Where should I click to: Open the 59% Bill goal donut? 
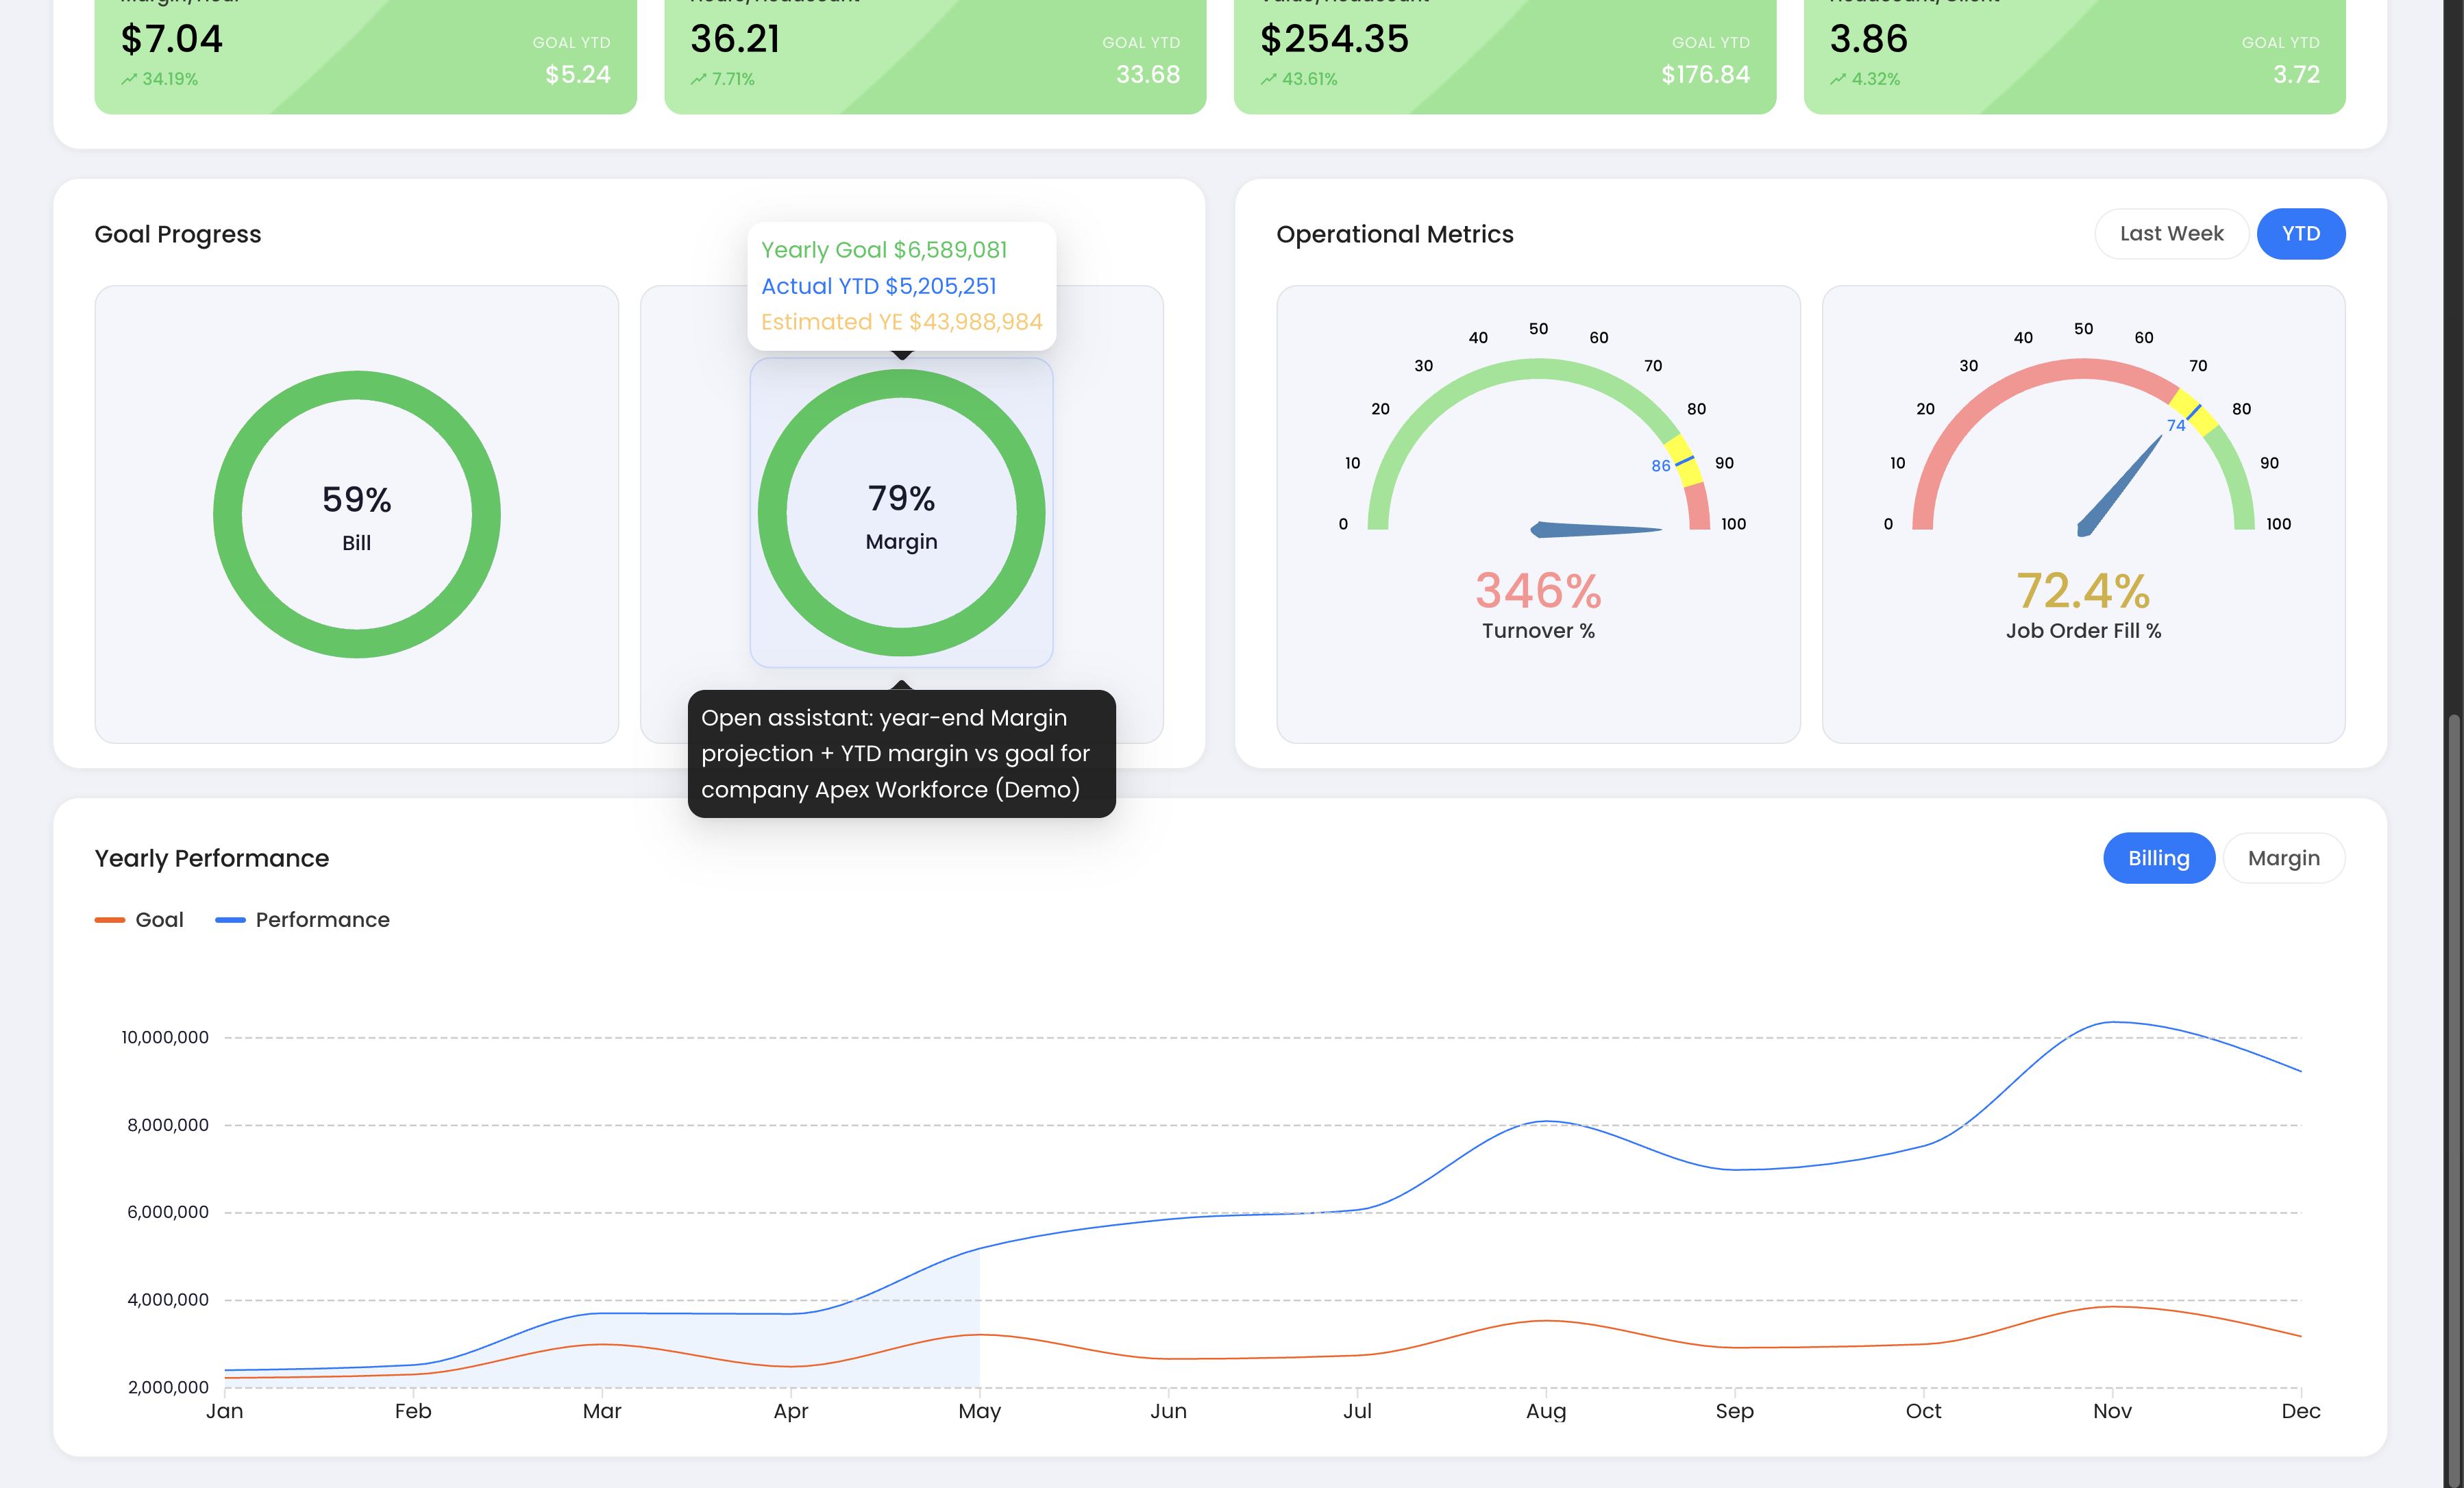[x=357, y=514]
